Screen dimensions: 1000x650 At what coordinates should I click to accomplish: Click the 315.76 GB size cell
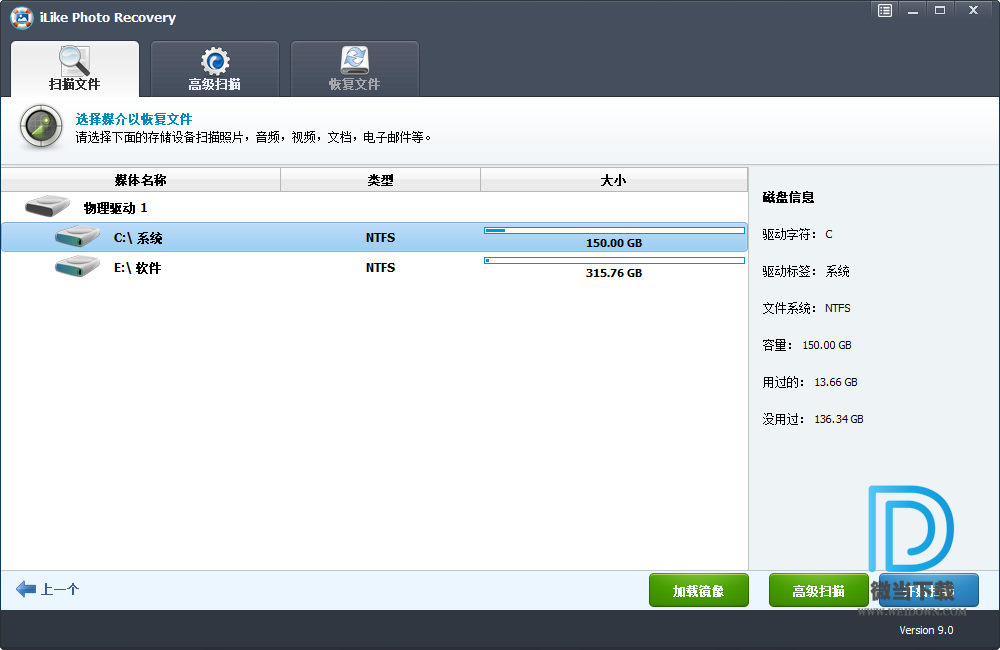point(614,273)
